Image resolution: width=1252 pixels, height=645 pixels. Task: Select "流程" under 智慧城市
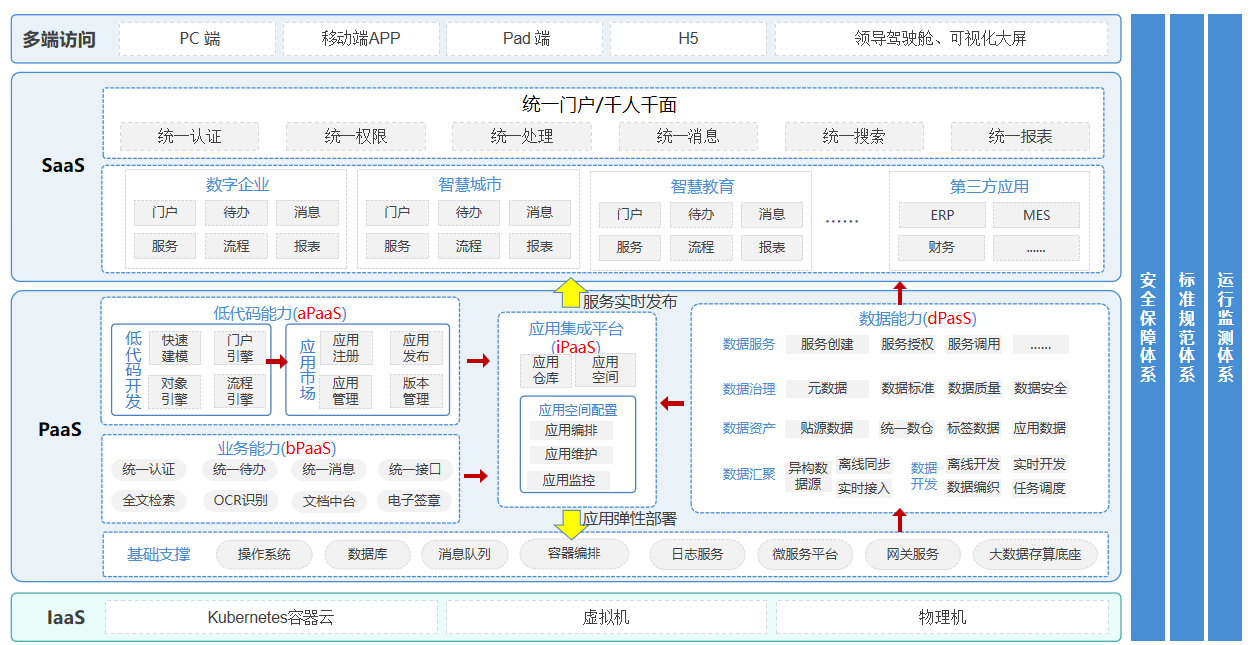[468, 246]
